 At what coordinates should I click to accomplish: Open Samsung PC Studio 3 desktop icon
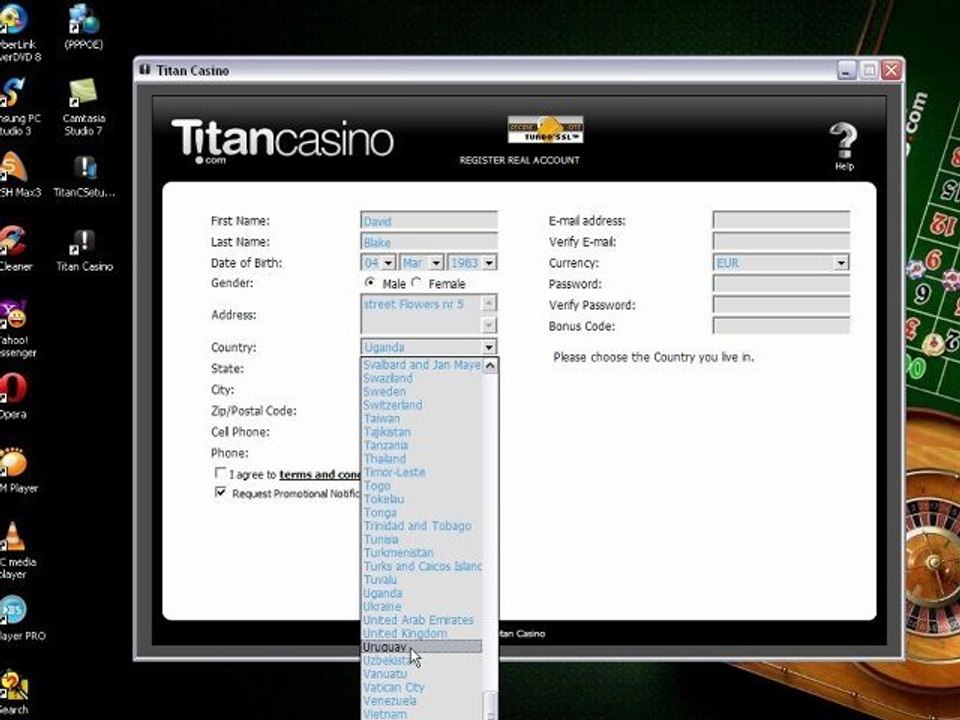pyautogui.click(x=20, y=107)
